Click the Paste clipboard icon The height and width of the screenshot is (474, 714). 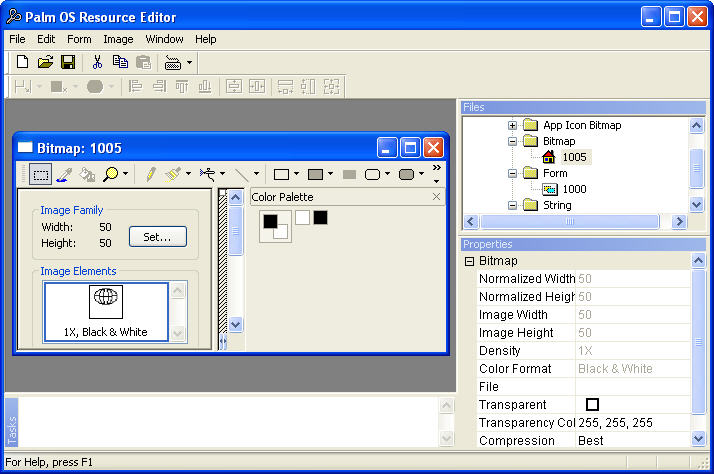[x=143, y=61]
